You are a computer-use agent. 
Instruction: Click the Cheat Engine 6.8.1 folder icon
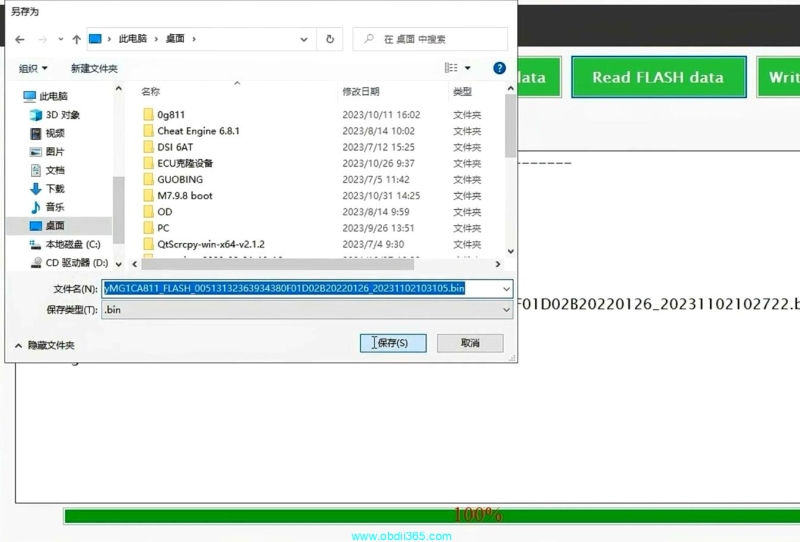tap(148, 131)
